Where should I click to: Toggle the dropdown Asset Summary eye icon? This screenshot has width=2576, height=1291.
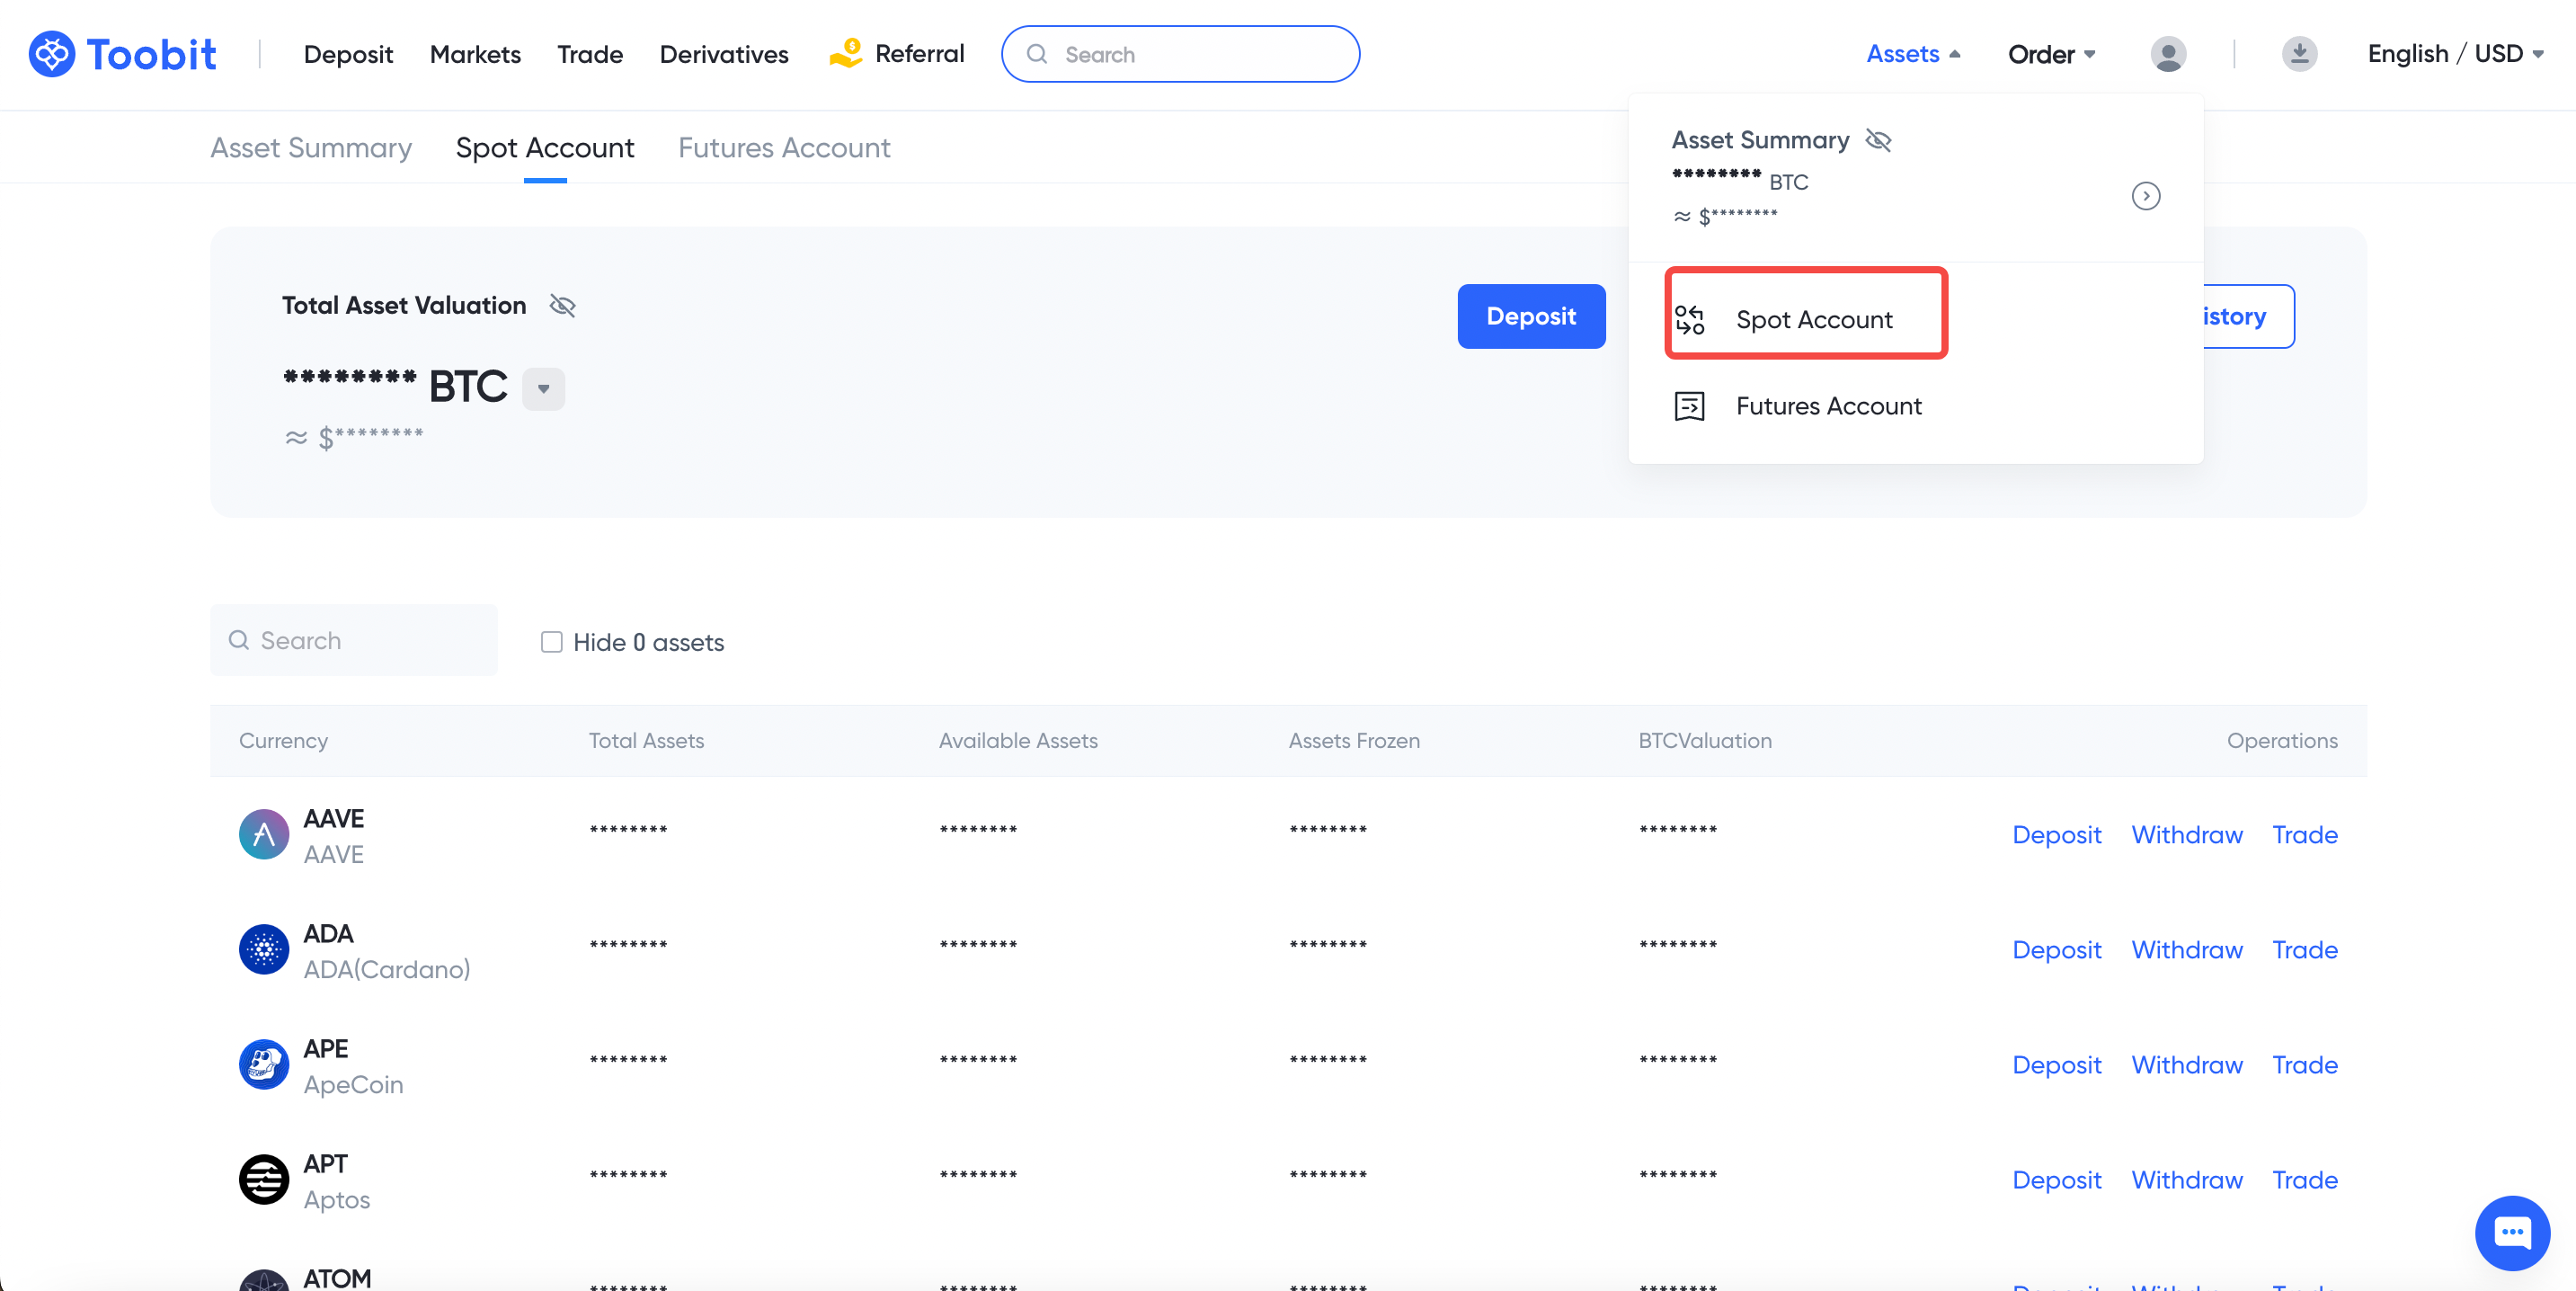click(x=1878, y=141)
